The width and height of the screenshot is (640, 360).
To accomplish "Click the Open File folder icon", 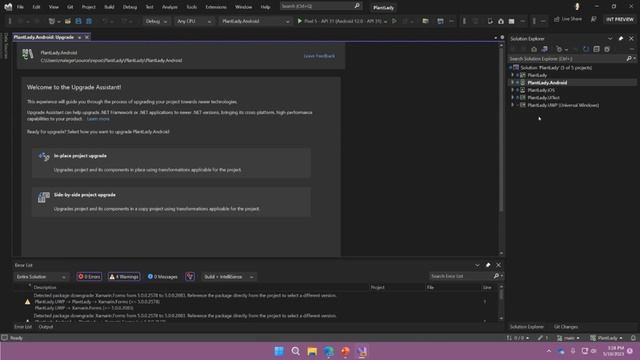I will pos(68,21).
